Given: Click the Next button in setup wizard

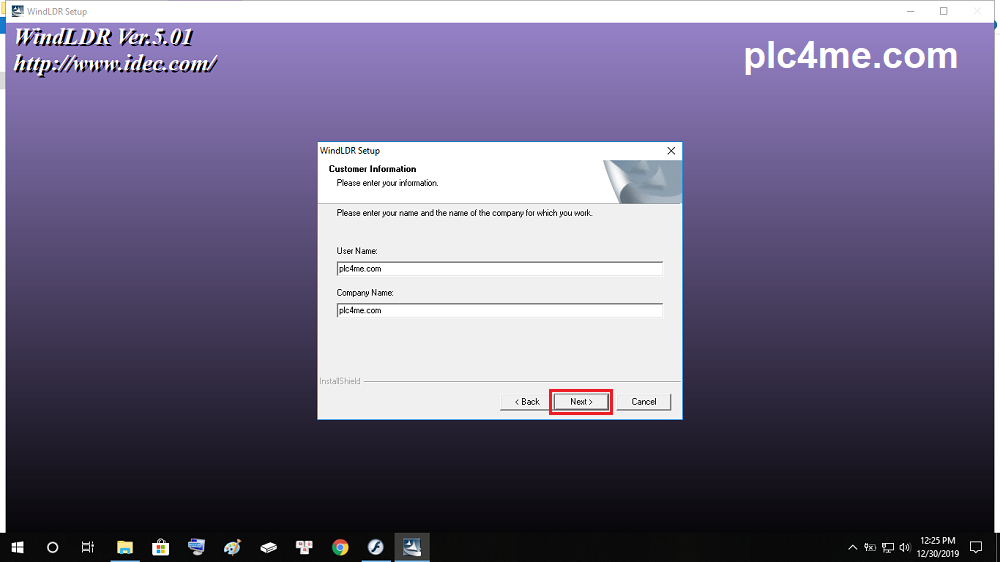Looking at the screenshot, I should click(x=581, y=402).
